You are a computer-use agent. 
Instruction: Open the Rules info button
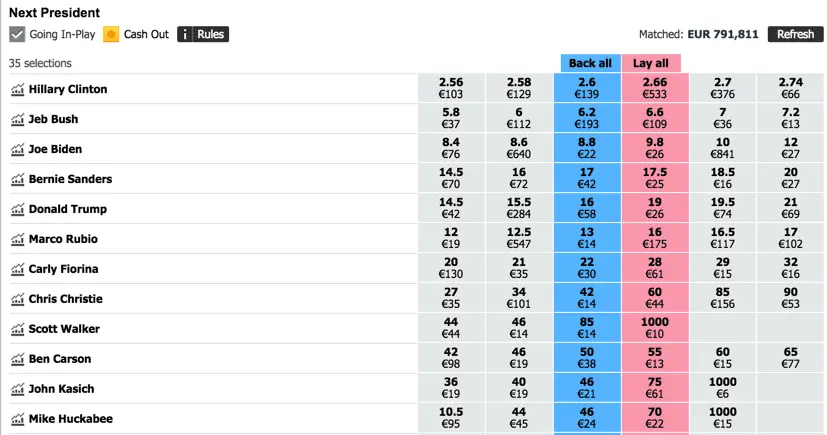(x=203, y=34)
